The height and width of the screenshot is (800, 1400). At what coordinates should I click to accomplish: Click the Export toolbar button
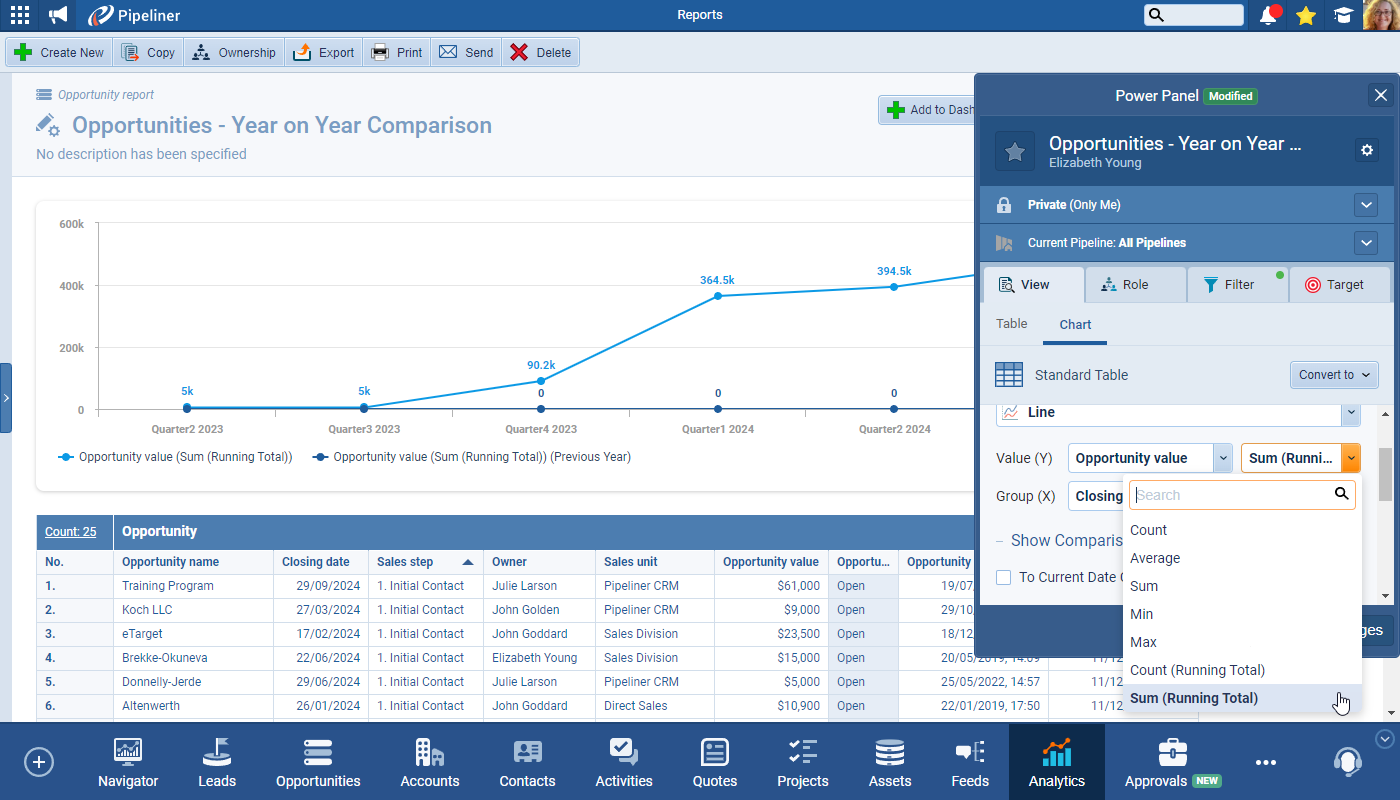point(324,53)
